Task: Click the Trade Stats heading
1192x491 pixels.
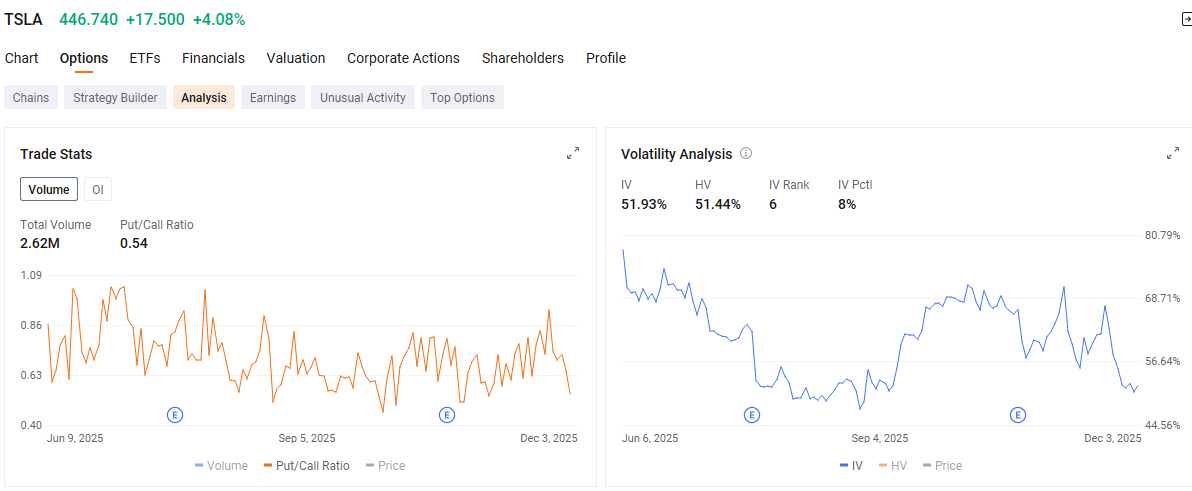Action: point(56,154)
